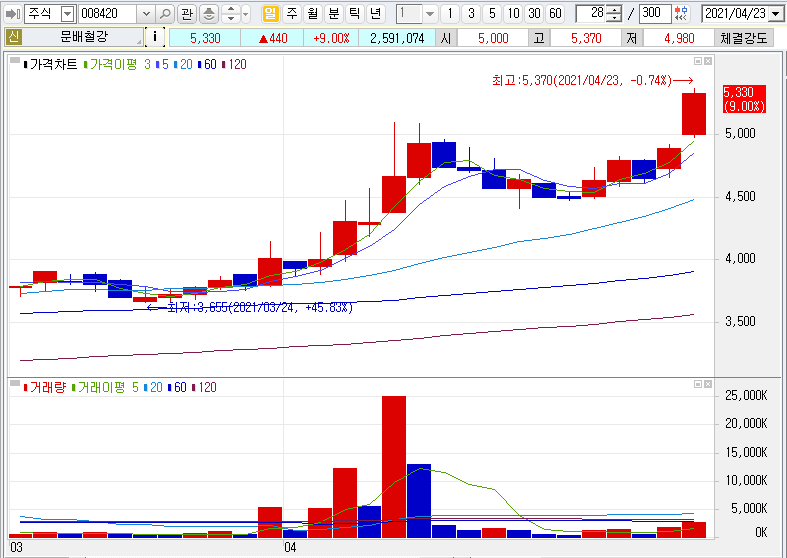
Task: Click the ▲440 change value
Action: [273, 38]
